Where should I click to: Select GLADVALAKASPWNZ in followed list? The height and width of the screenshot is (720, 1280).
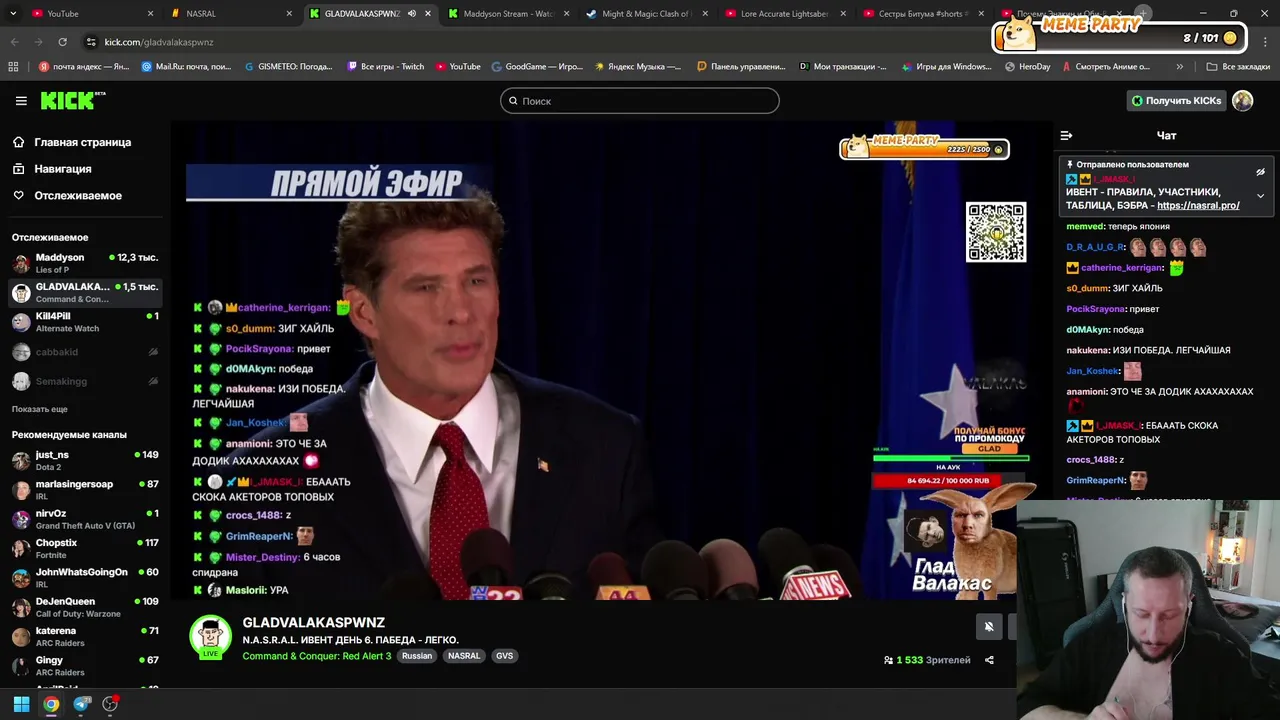point(84,292)
